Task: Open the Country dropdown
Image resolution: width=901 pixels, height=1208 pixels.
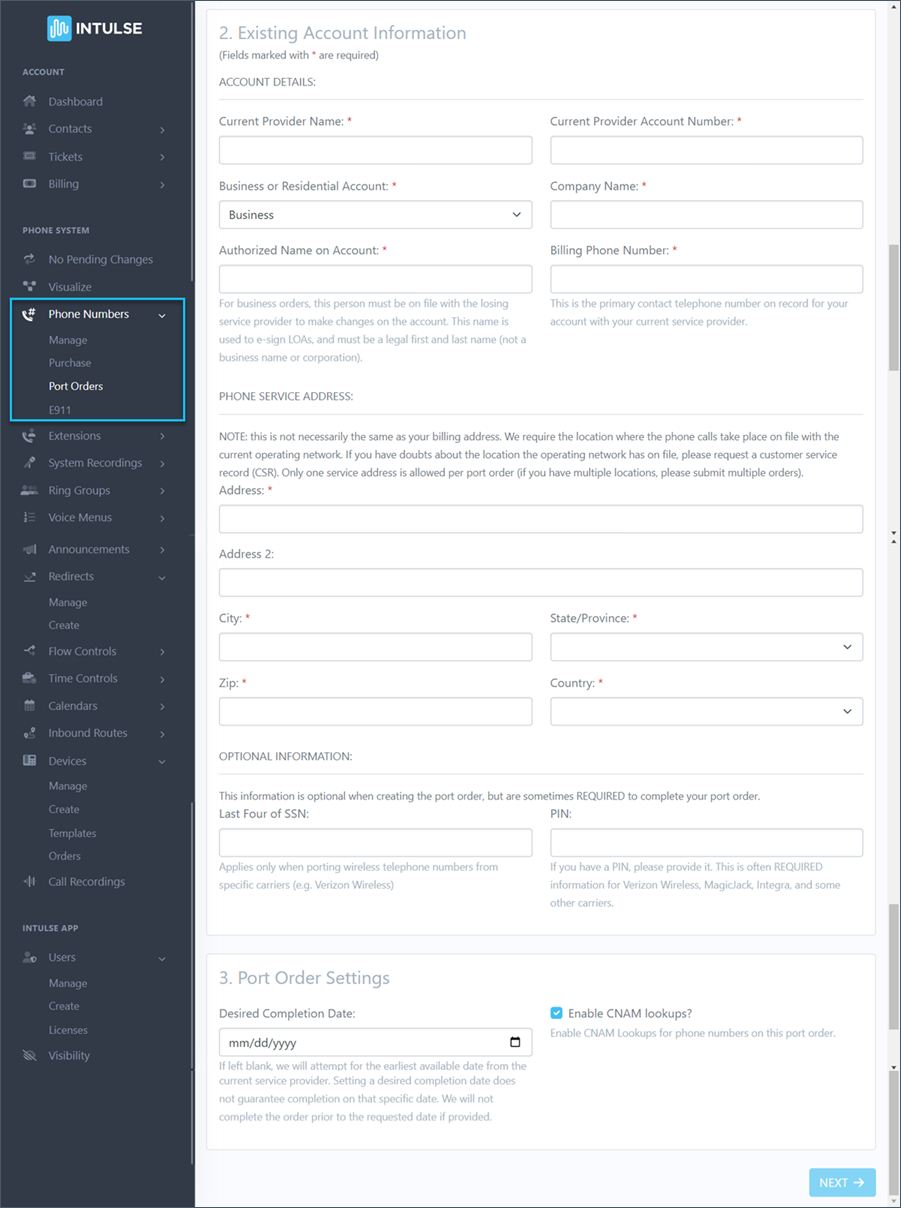Action: pyautogui.click(x=706, y=712)
